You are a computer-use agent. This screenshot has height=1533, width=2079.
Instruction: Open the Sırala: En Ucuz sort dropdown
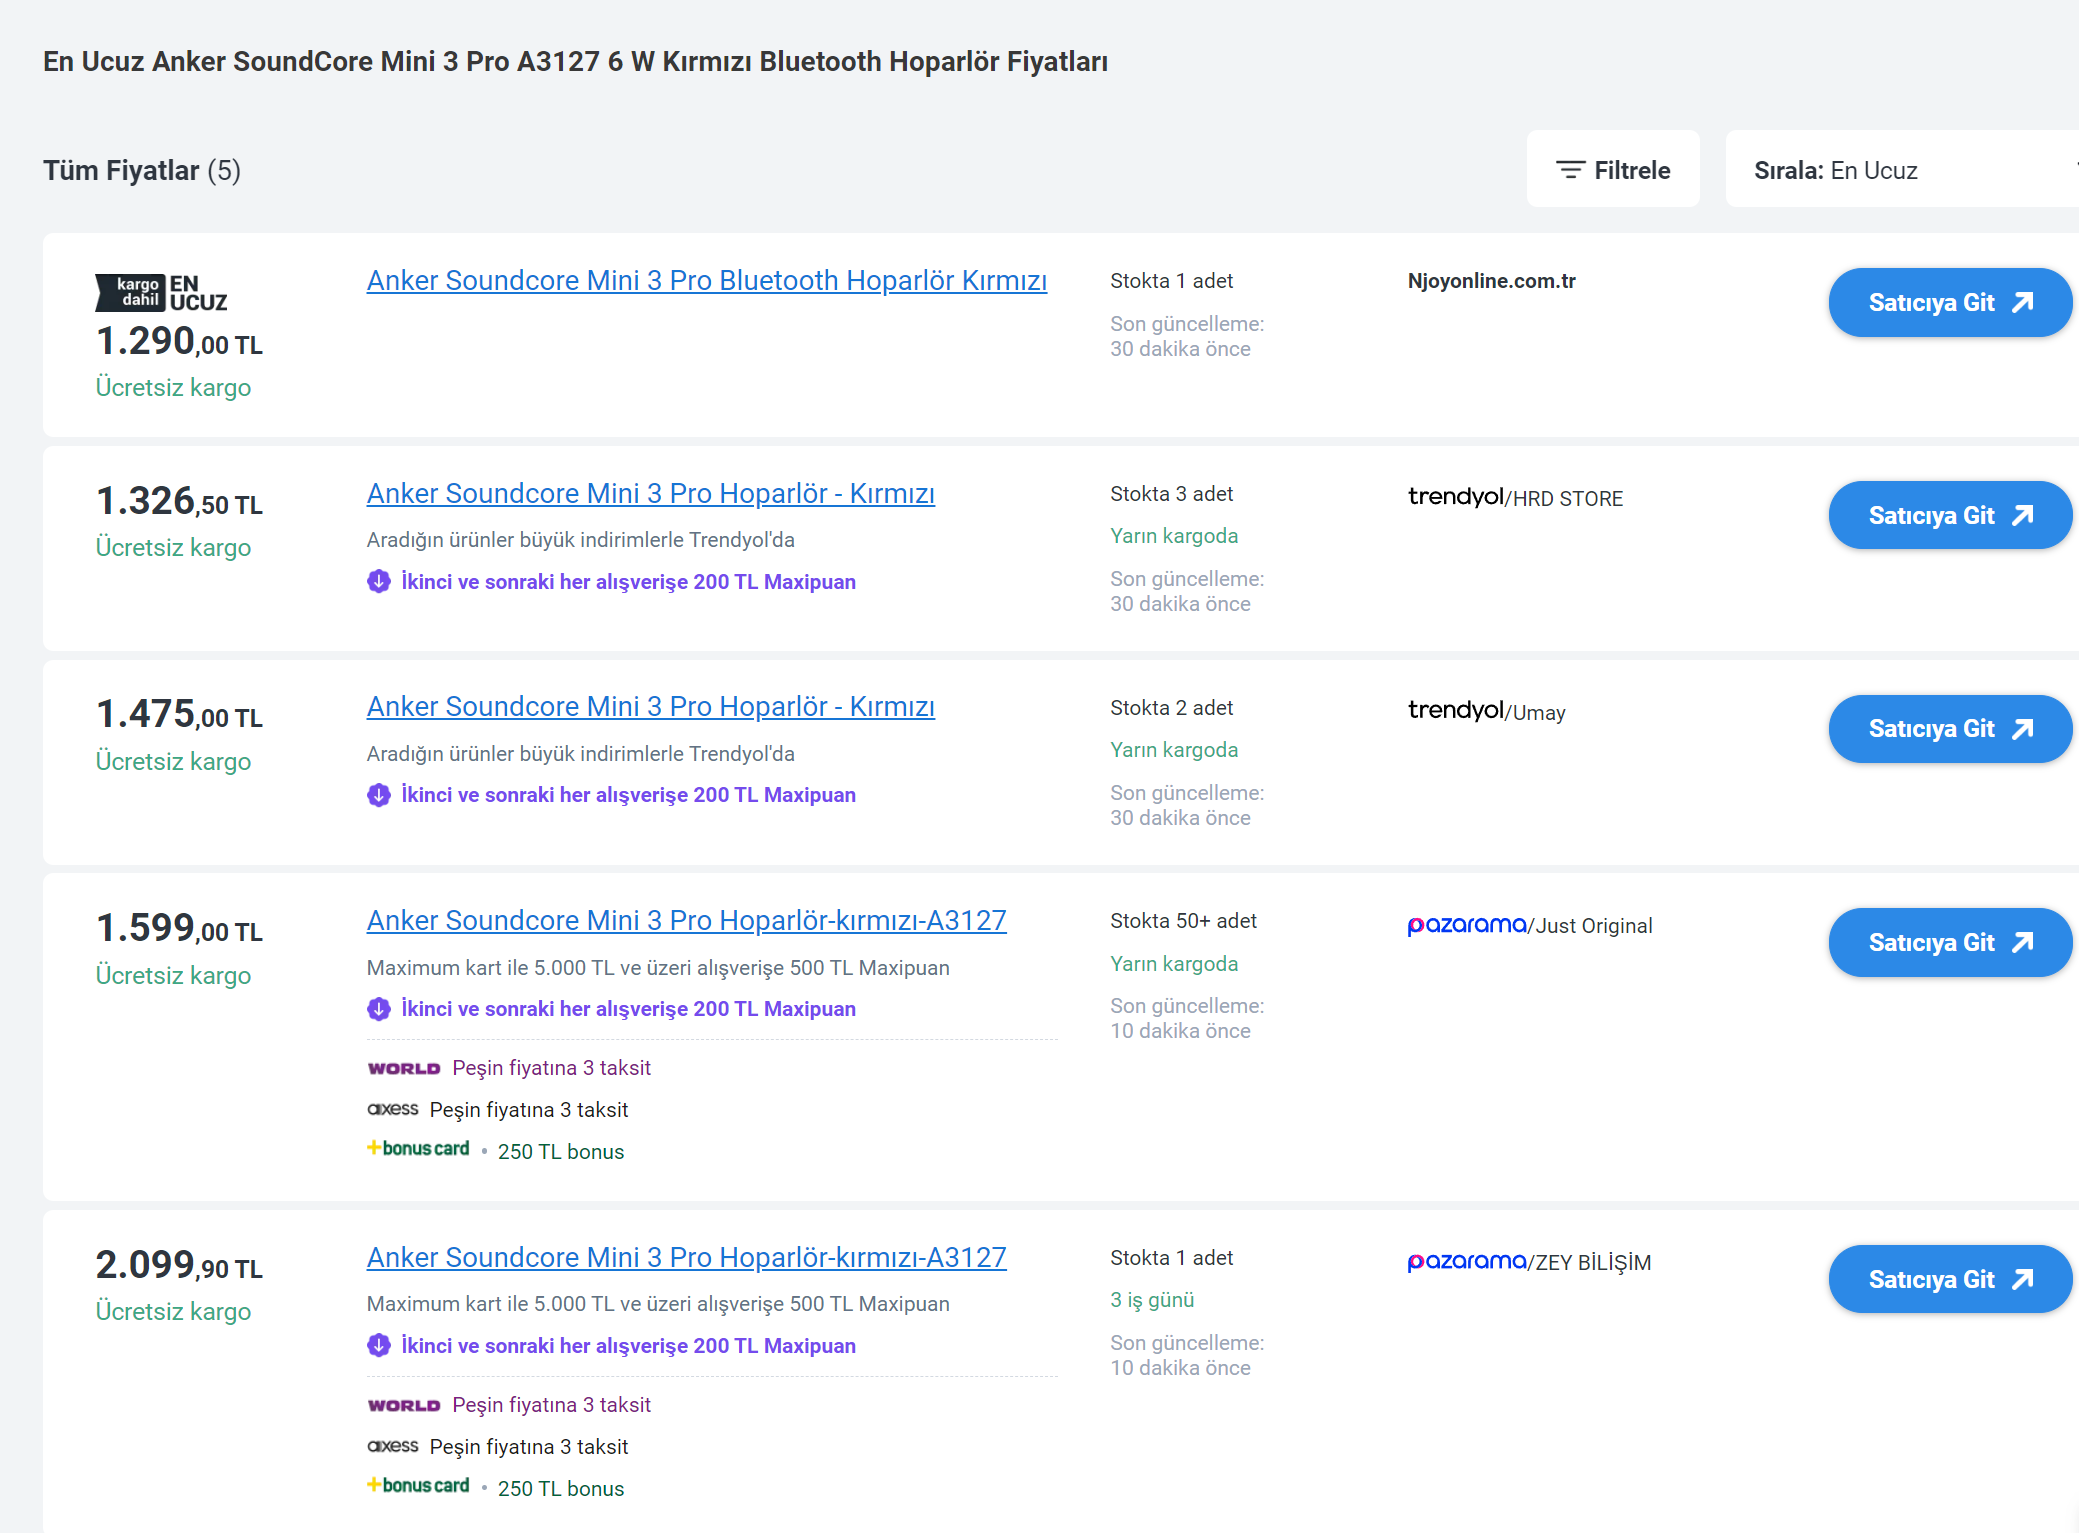click(1902, 170)
